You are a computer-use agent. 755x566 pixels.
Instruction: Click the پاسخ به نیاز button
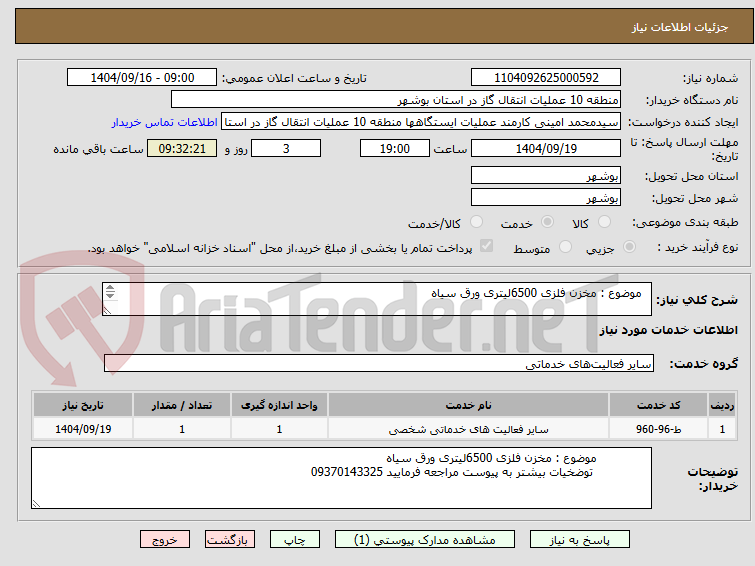tap(579, 540)
